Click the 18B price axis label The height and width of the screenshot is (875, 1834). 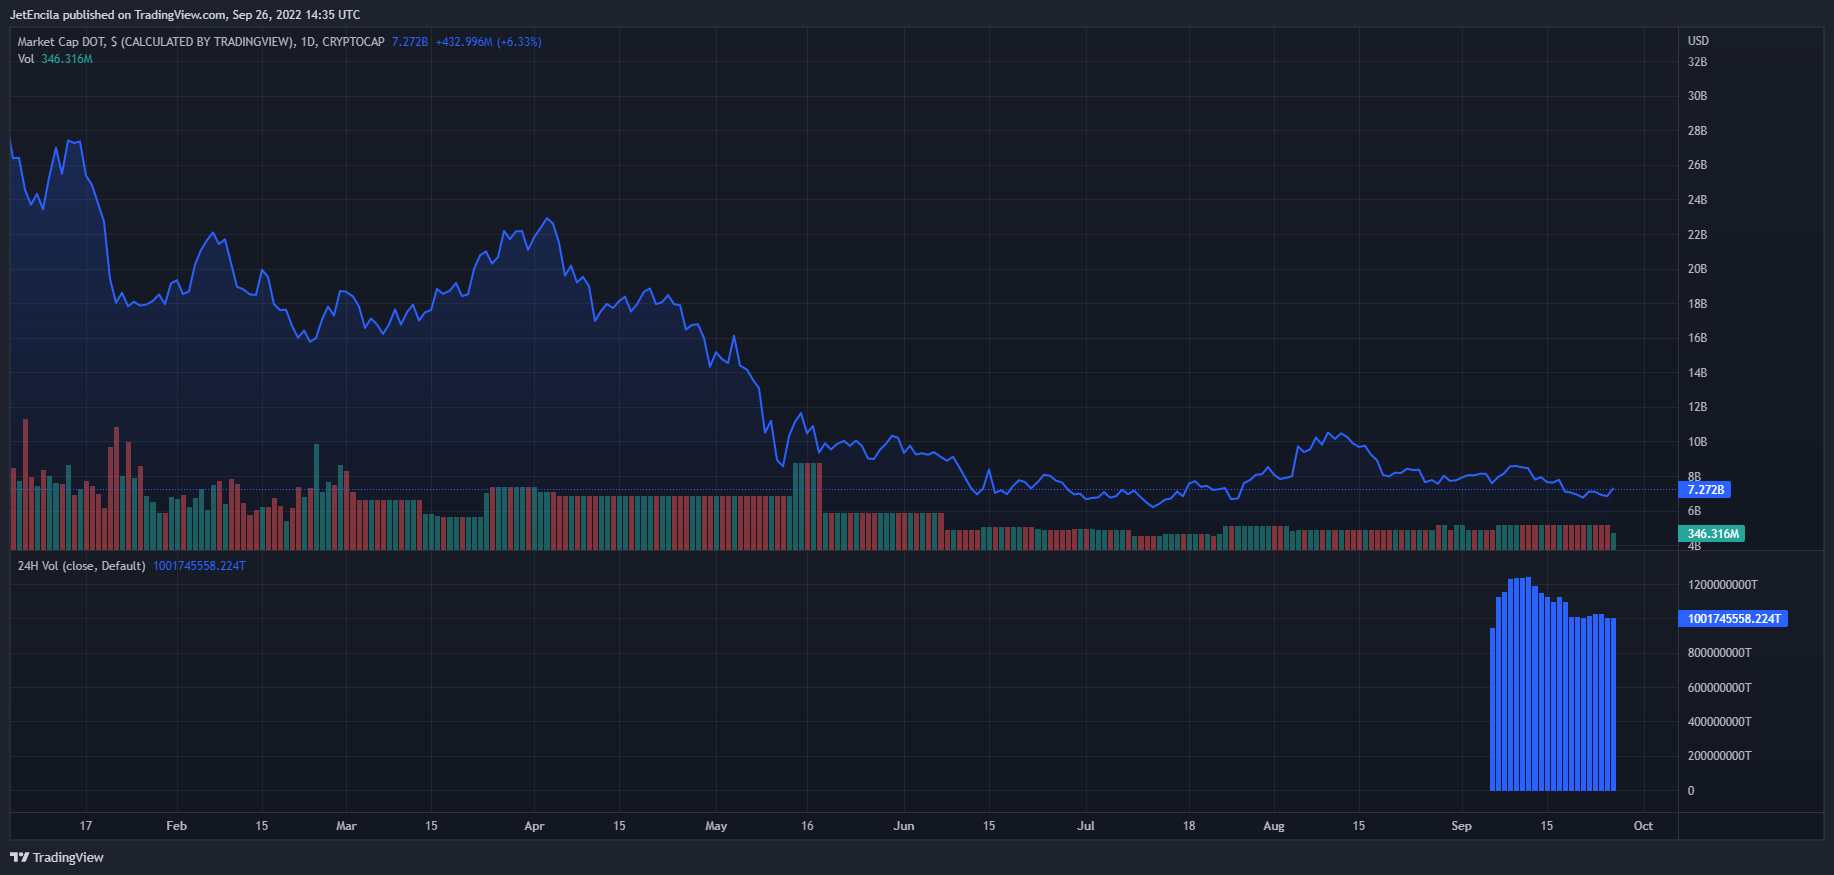tap(1697, 304)
